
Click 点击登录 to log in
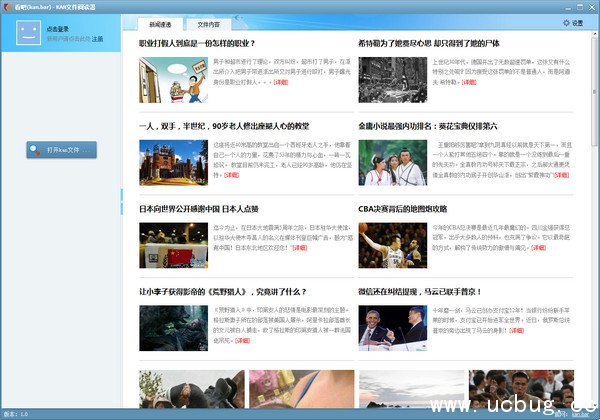pos(58,29)
